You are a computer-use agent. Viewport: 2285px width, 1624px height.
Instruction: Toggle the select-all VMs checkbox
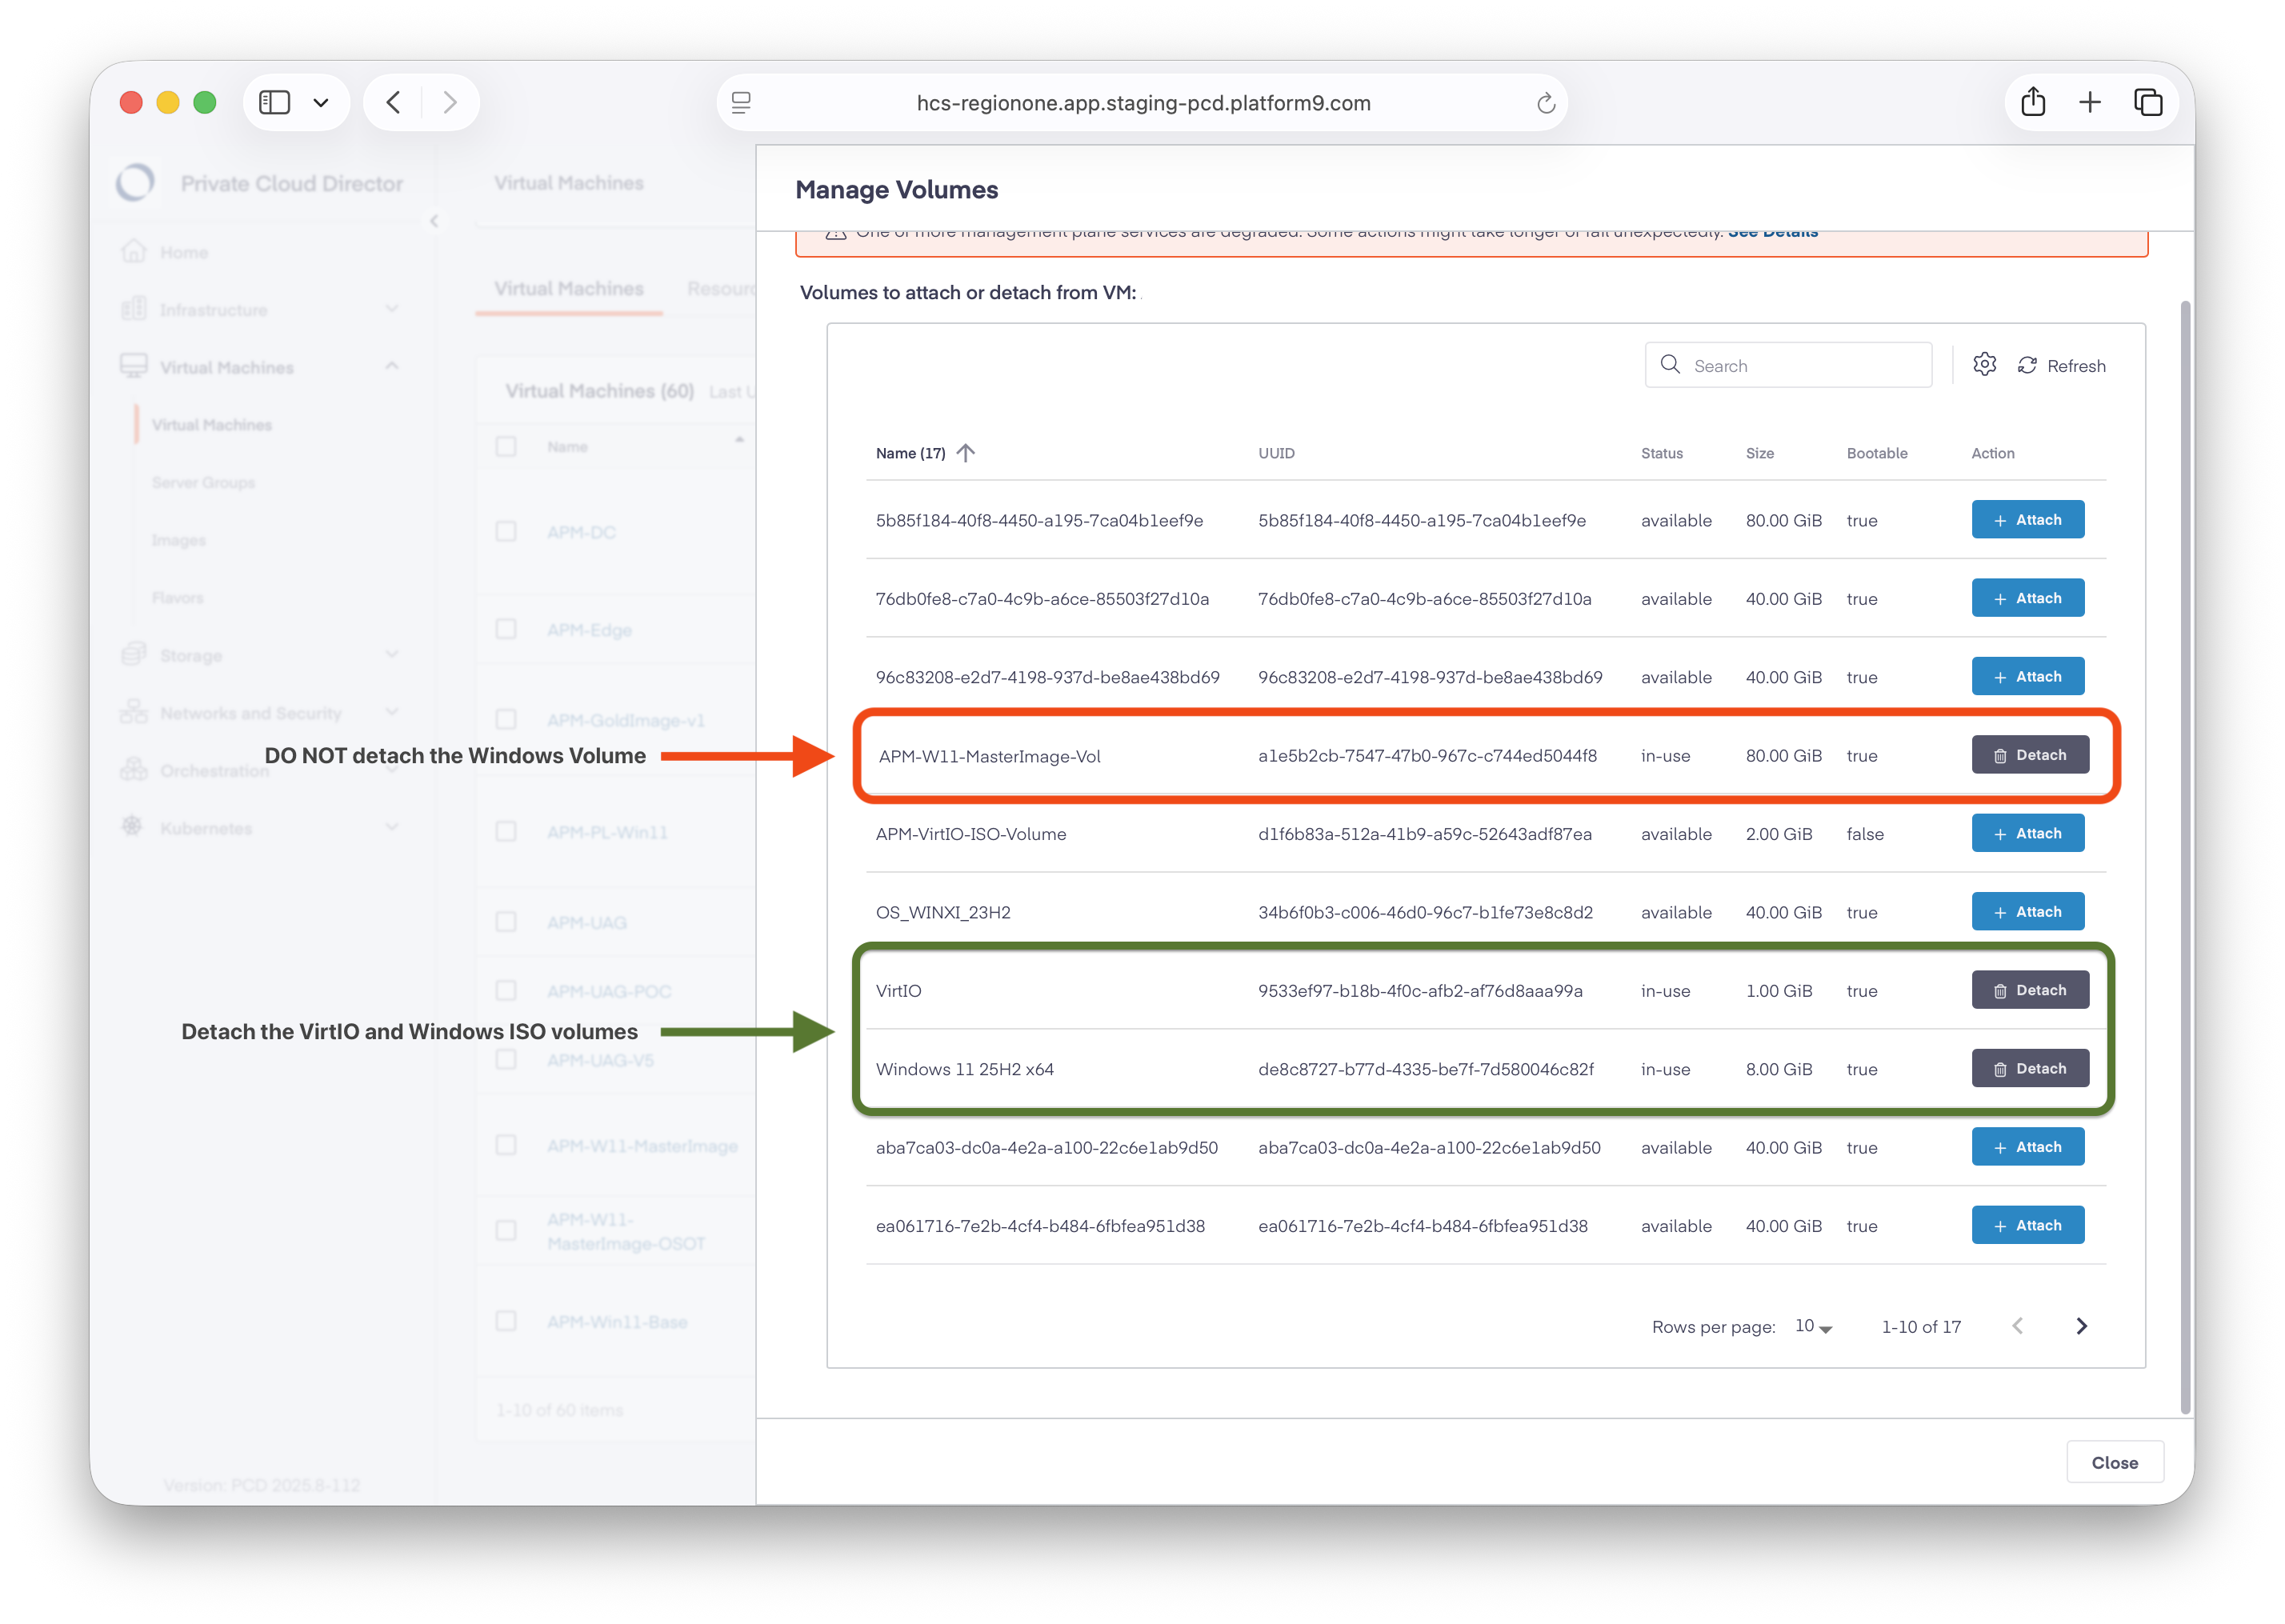click(x=506, y=446)
